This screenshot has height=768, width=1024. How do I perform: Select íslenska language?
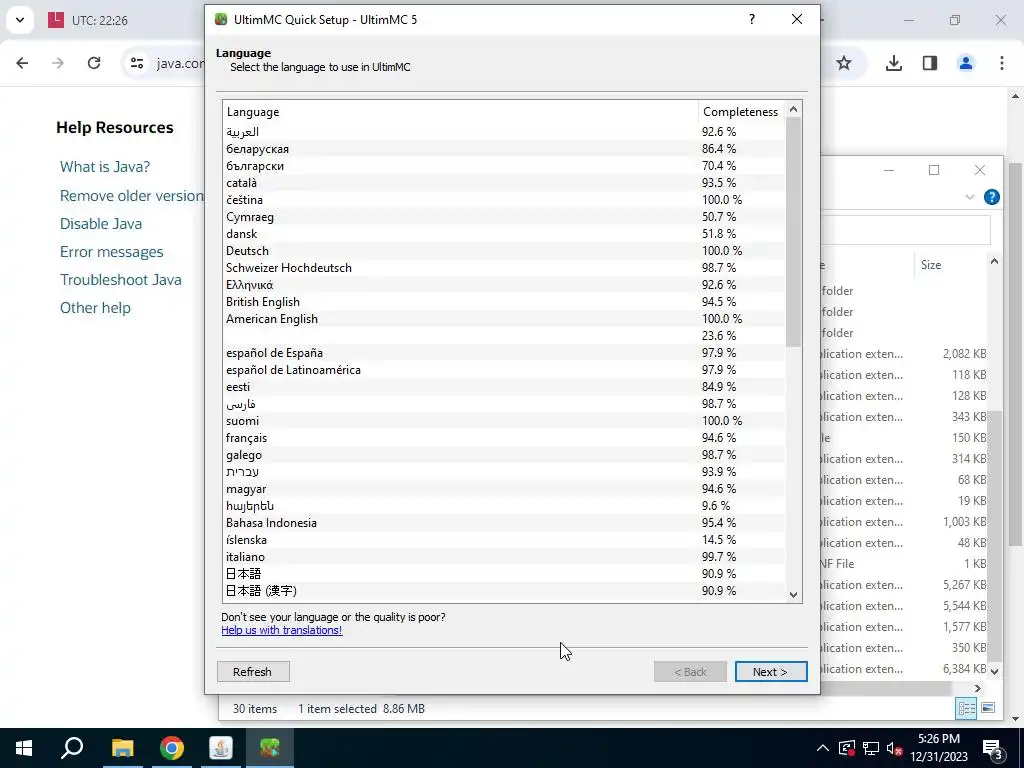coord(504,539)
